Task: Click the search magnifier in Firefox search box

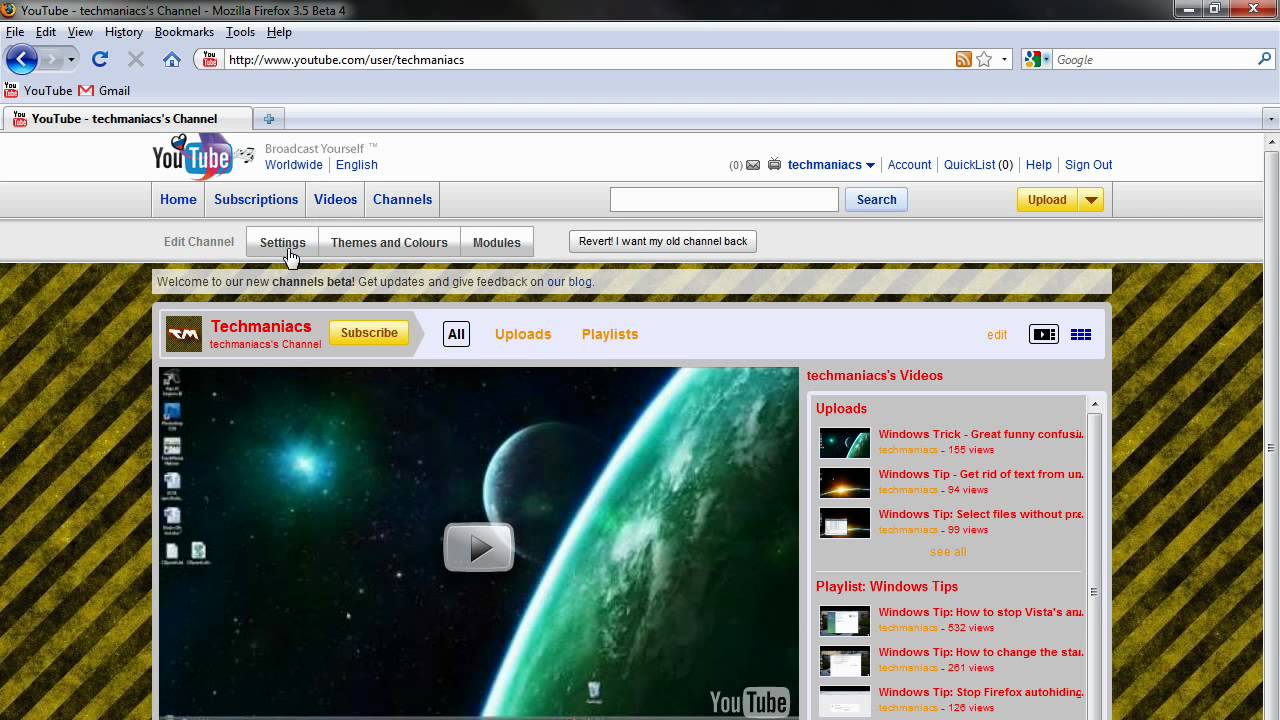Action: coord(1264,59)
